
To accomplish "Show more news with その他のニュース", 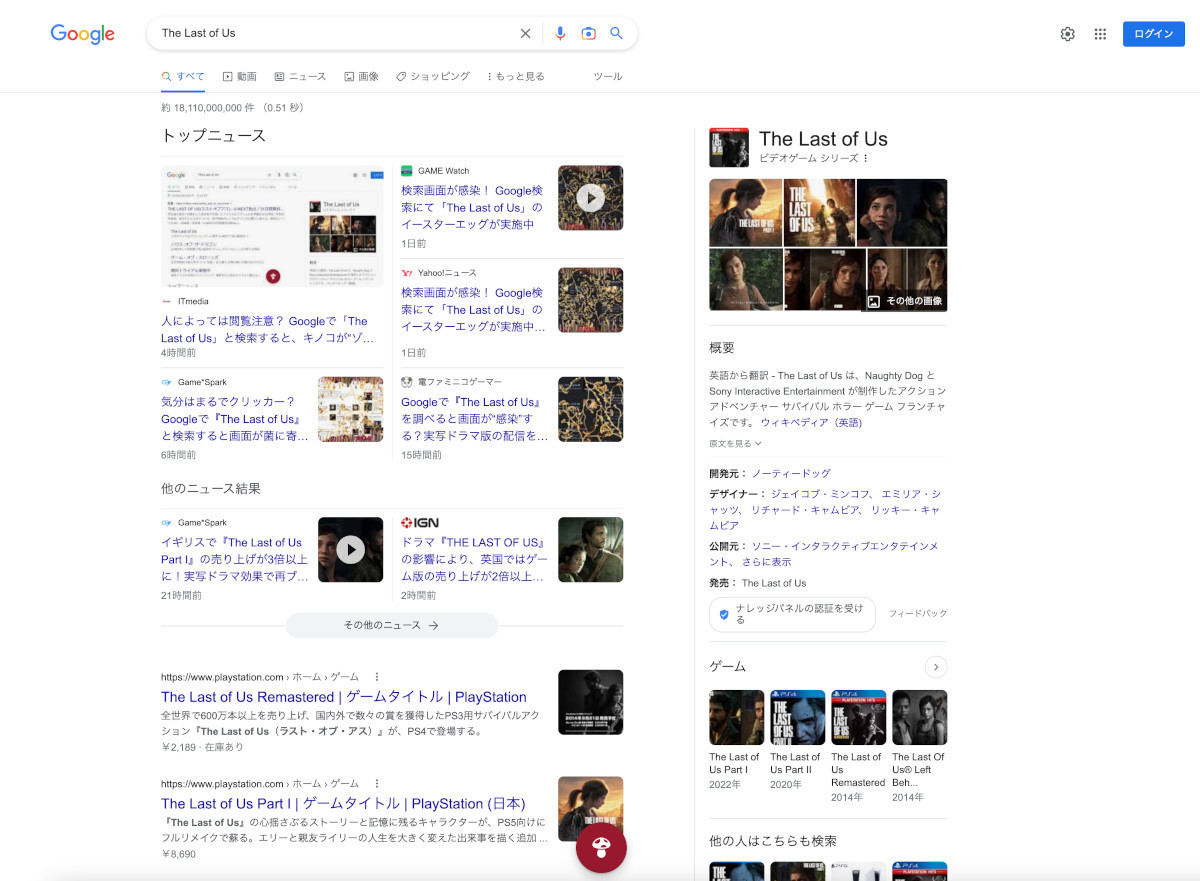I will point(392,625).
